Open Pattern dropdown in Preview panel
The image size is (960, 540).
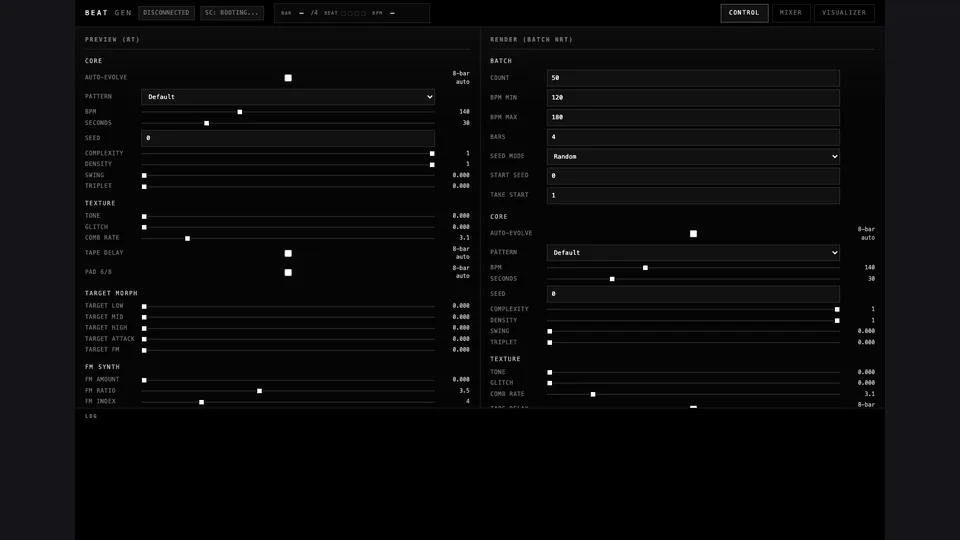pos(288,97)
